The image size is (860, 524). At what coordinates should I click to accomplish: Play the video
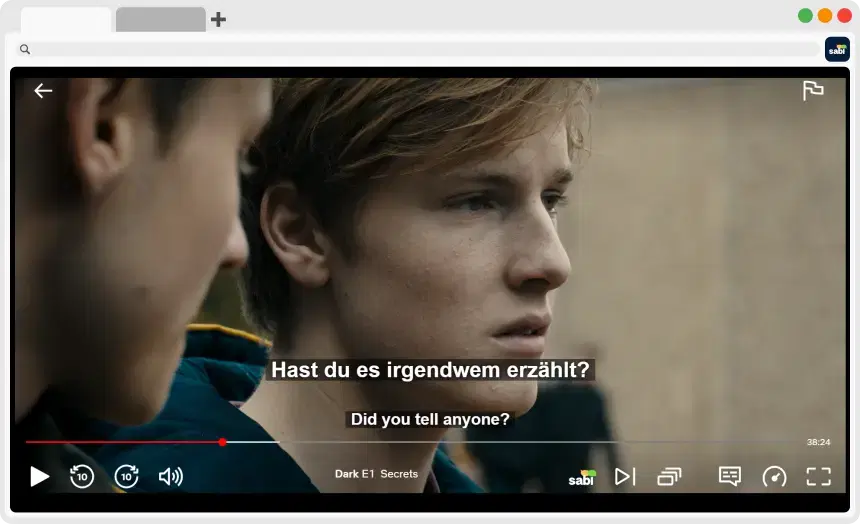(x=39, y=476)
